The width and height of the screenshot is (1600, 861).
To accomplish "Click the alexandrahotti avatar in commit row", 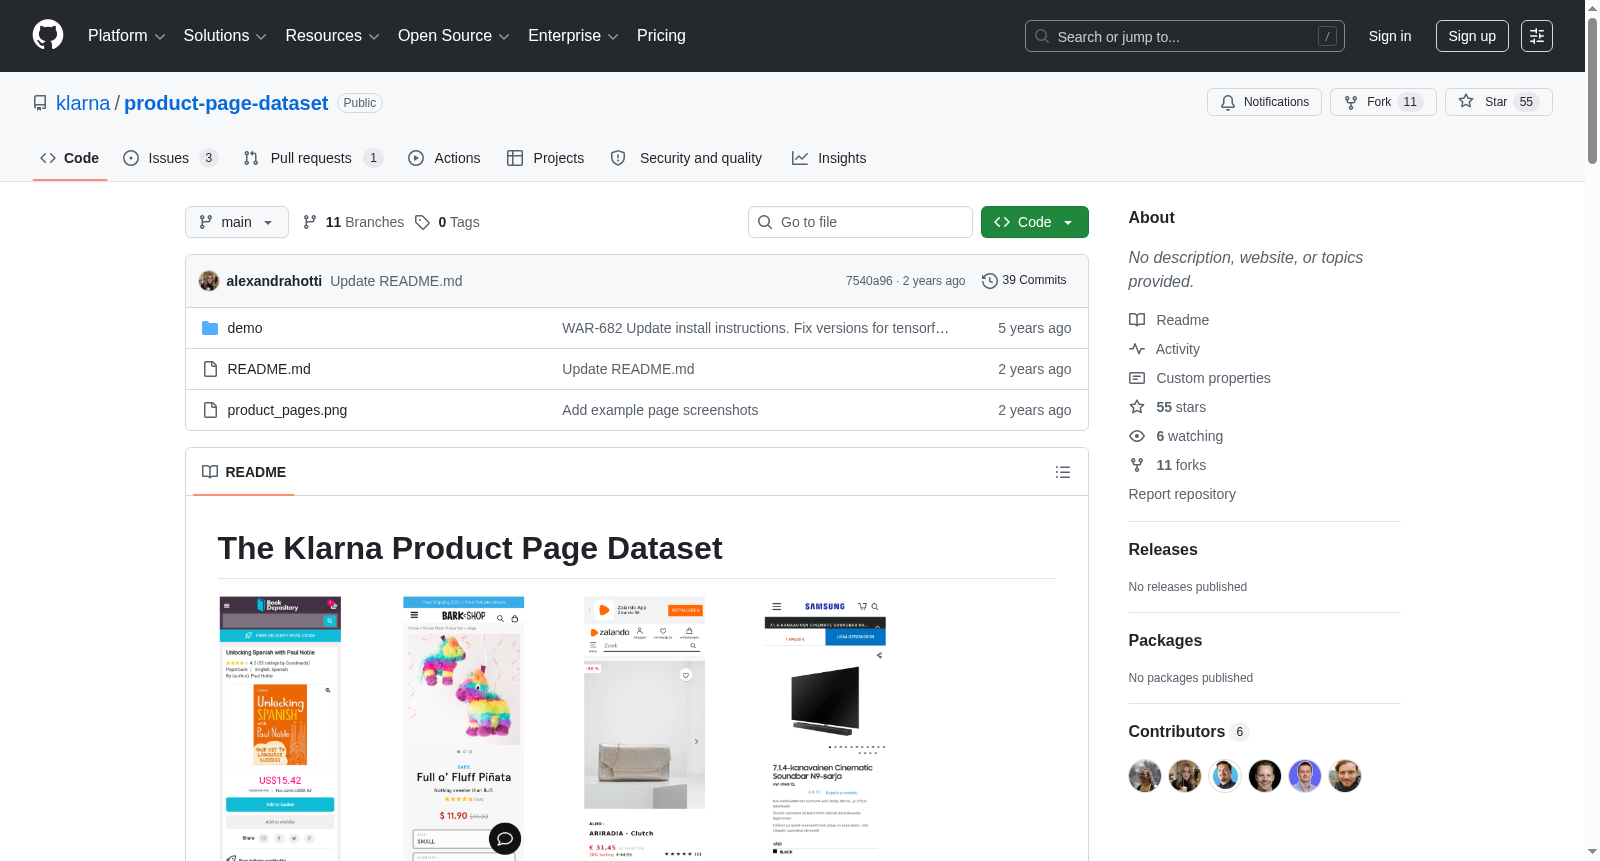I will click(209, 281).
